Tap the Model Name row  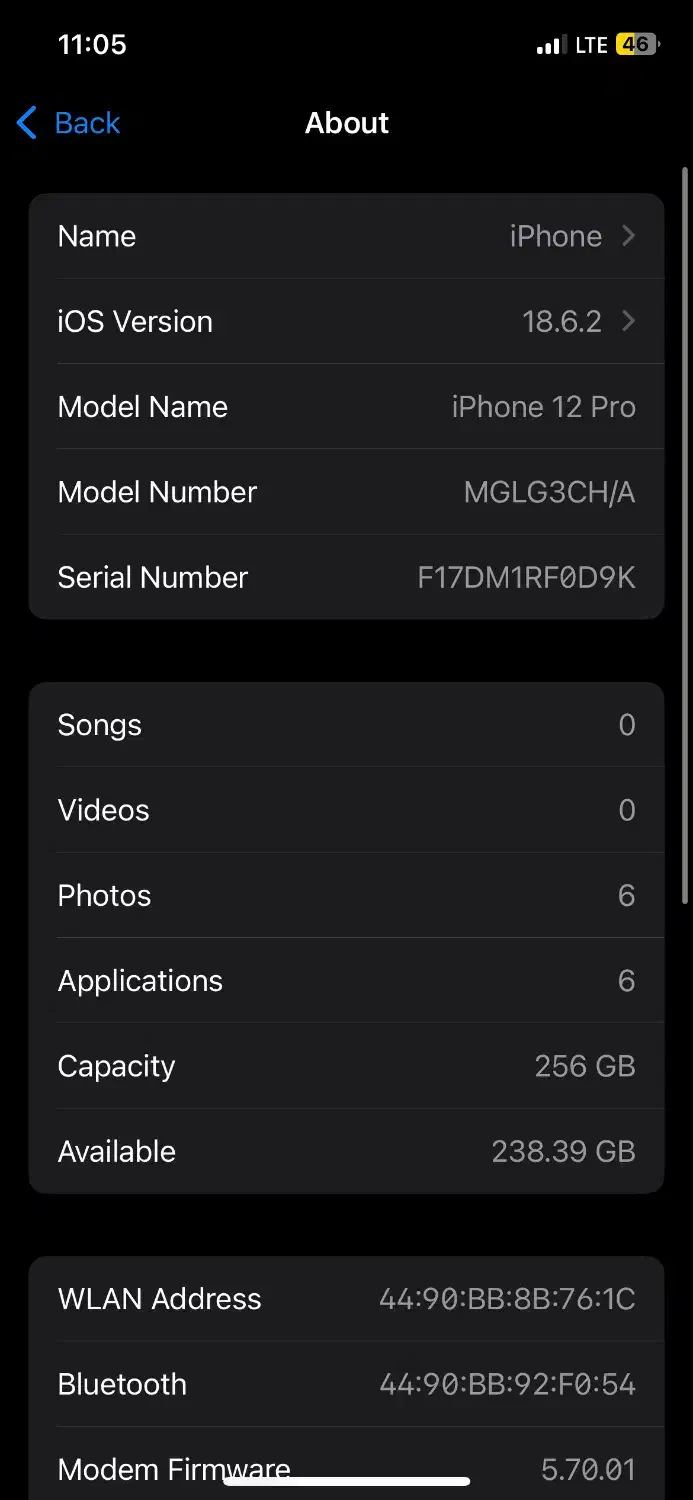tap(346, 407)
